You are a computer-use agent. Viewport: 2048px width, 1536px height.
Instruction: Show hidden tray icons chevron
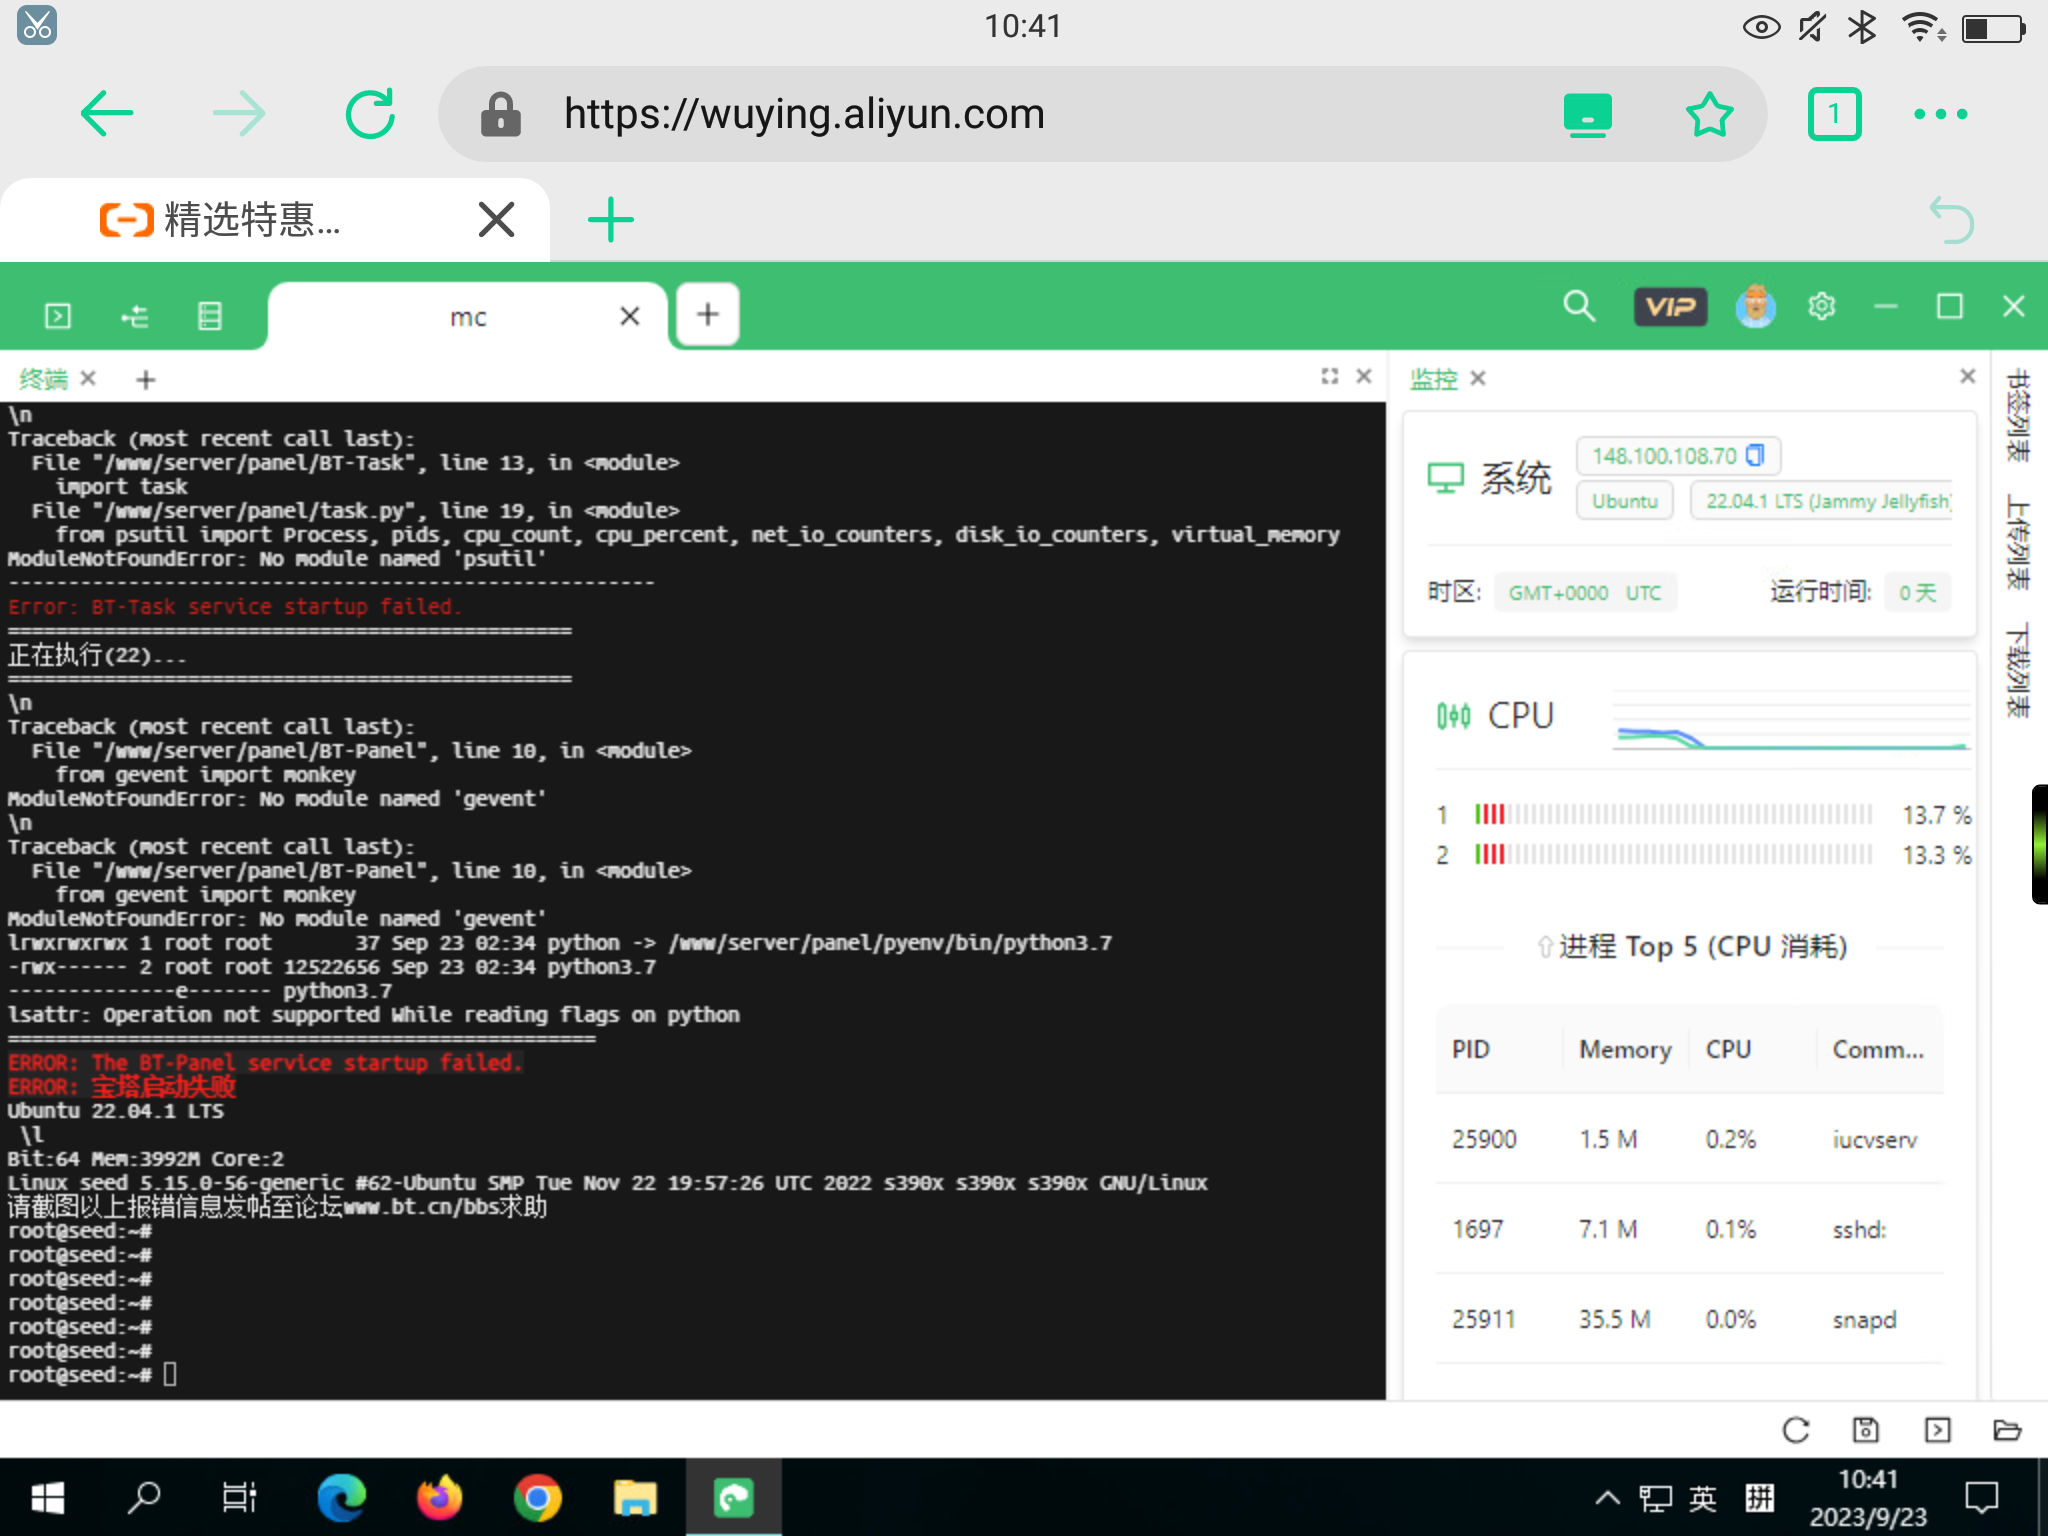click(x=1608, y=1498)
